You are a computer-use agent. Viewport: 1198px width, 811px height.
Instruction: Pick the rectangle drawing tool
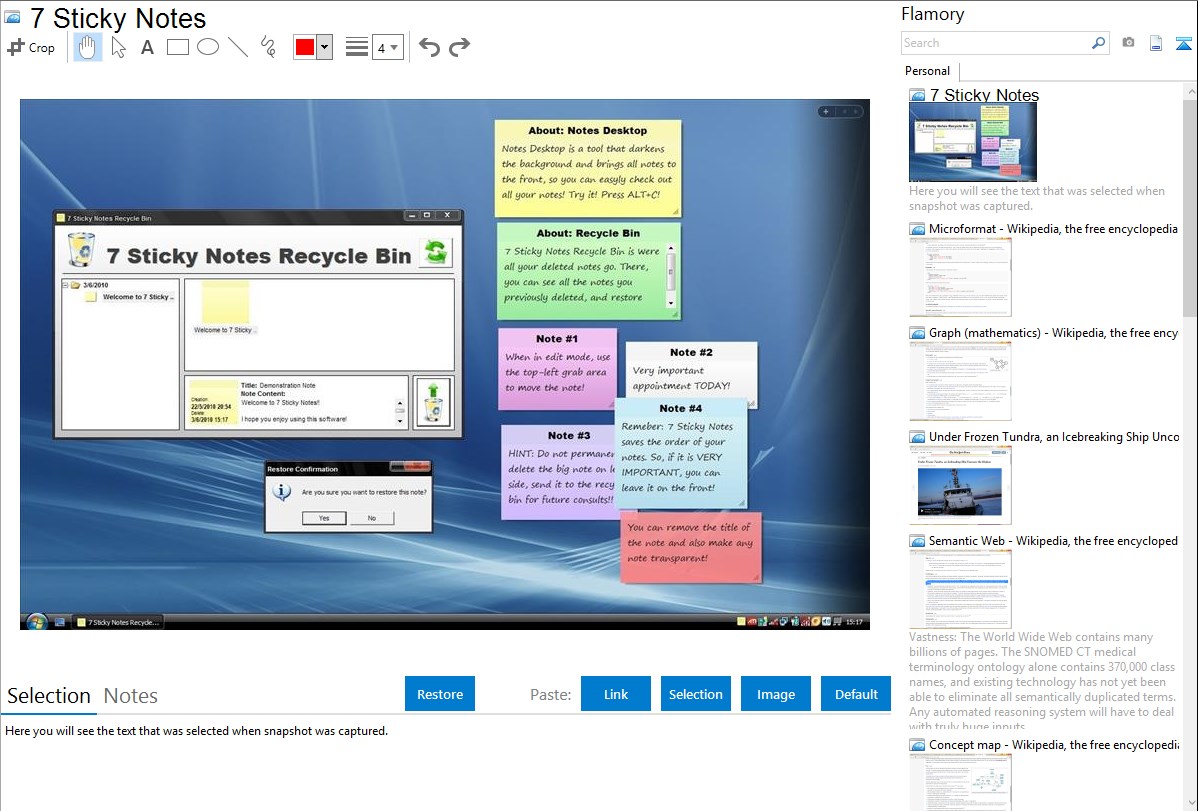177,47
